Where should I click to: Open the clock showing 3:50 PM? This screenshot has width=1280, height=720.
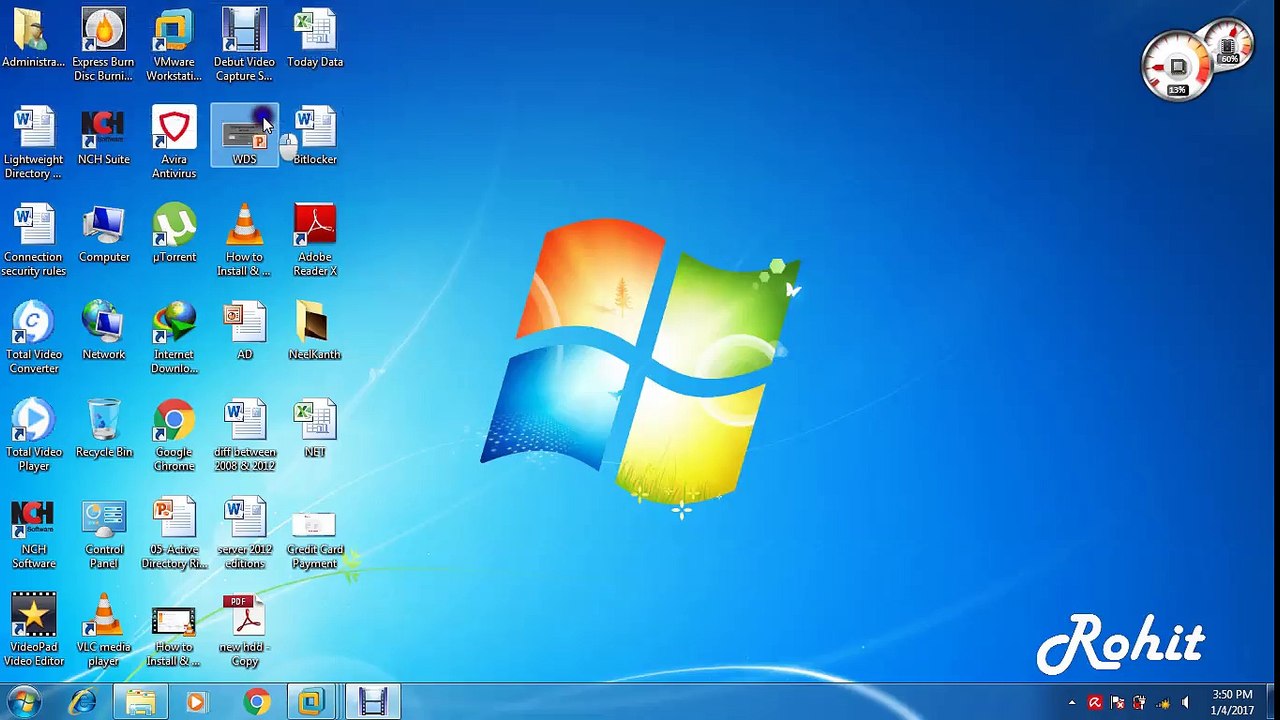(1232, 702)
